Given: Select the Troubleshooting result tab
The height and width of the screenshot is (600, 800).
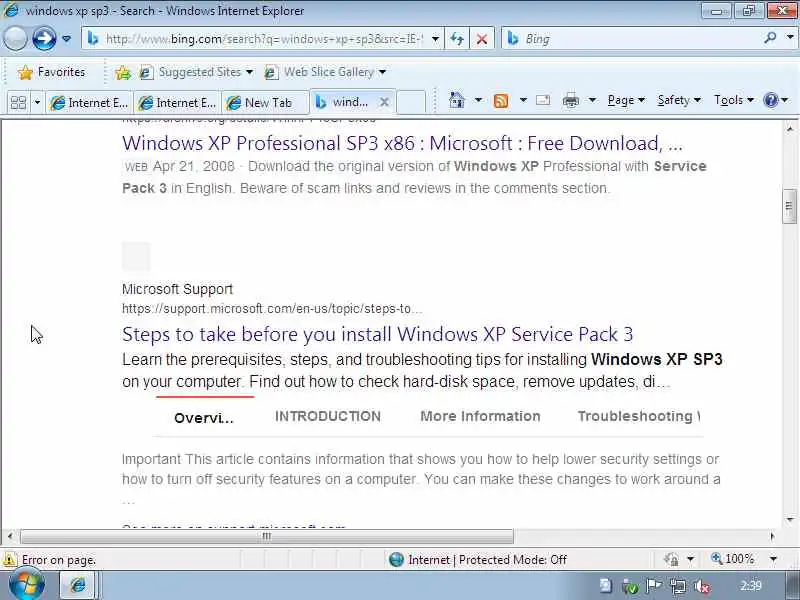Looking at the screenshot, I should click(x=639, y=416).
